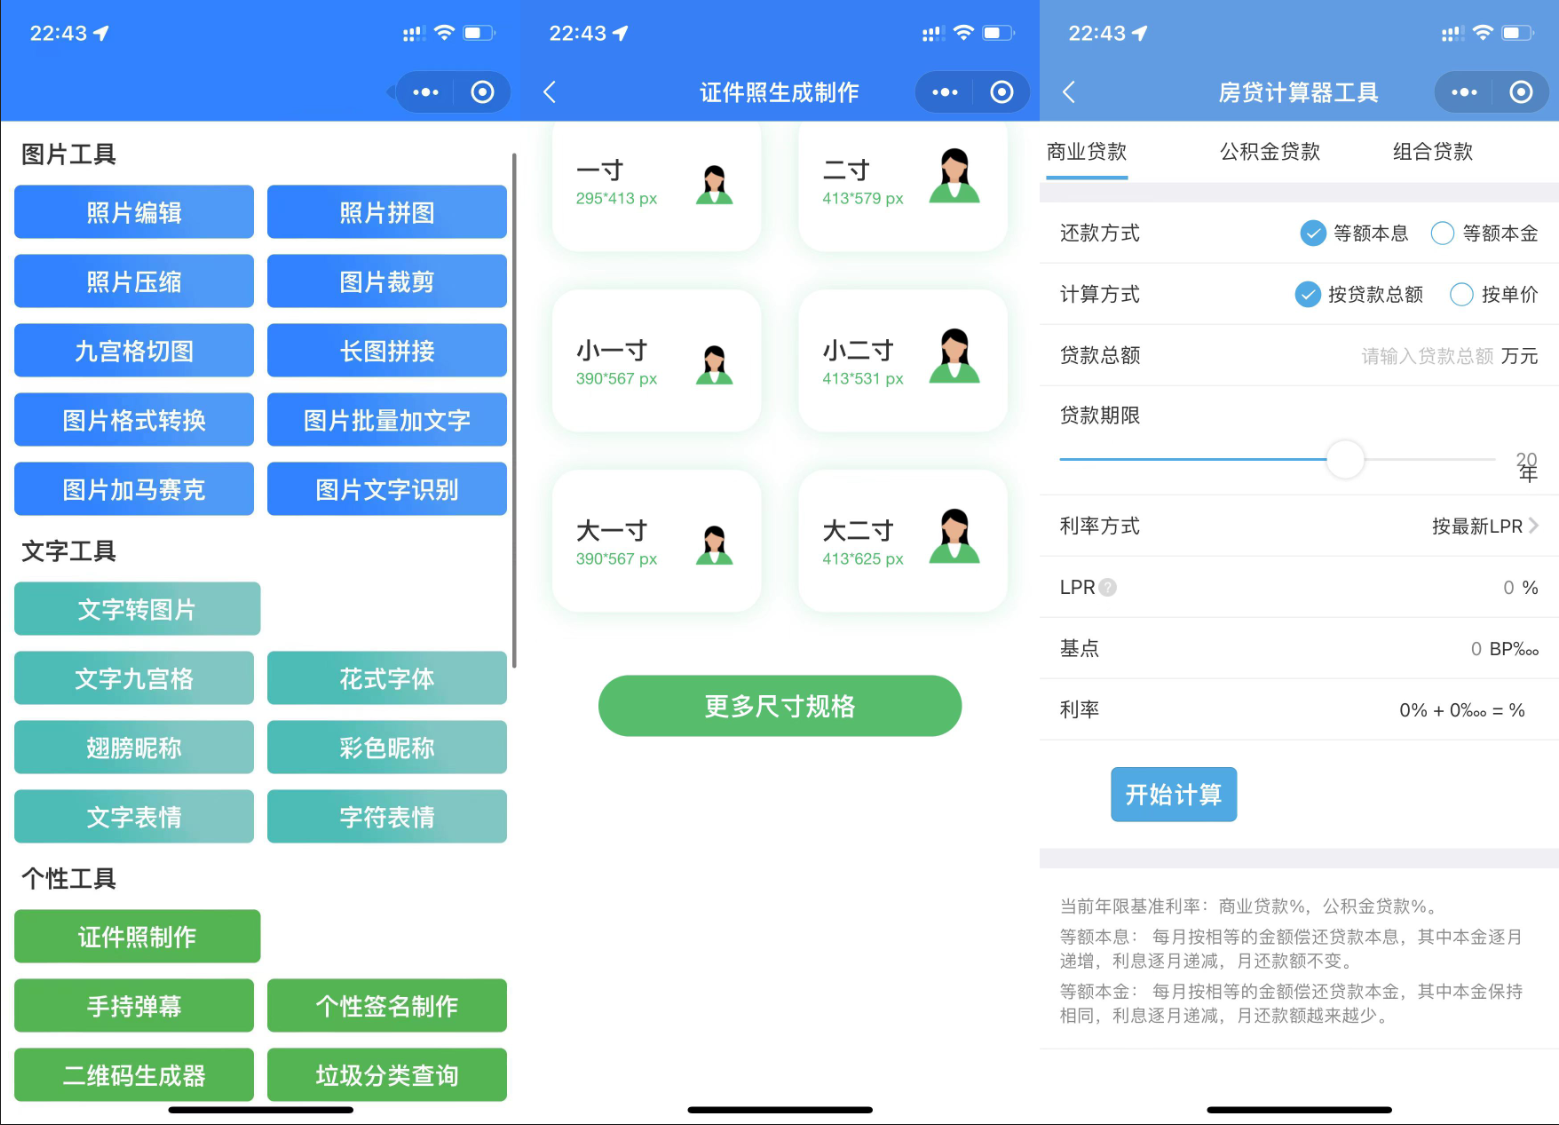Select the 按单价 calculation radio button
This screenshot has height=1125, width=1559.
pyautogui.click(x=1461, y=294)
